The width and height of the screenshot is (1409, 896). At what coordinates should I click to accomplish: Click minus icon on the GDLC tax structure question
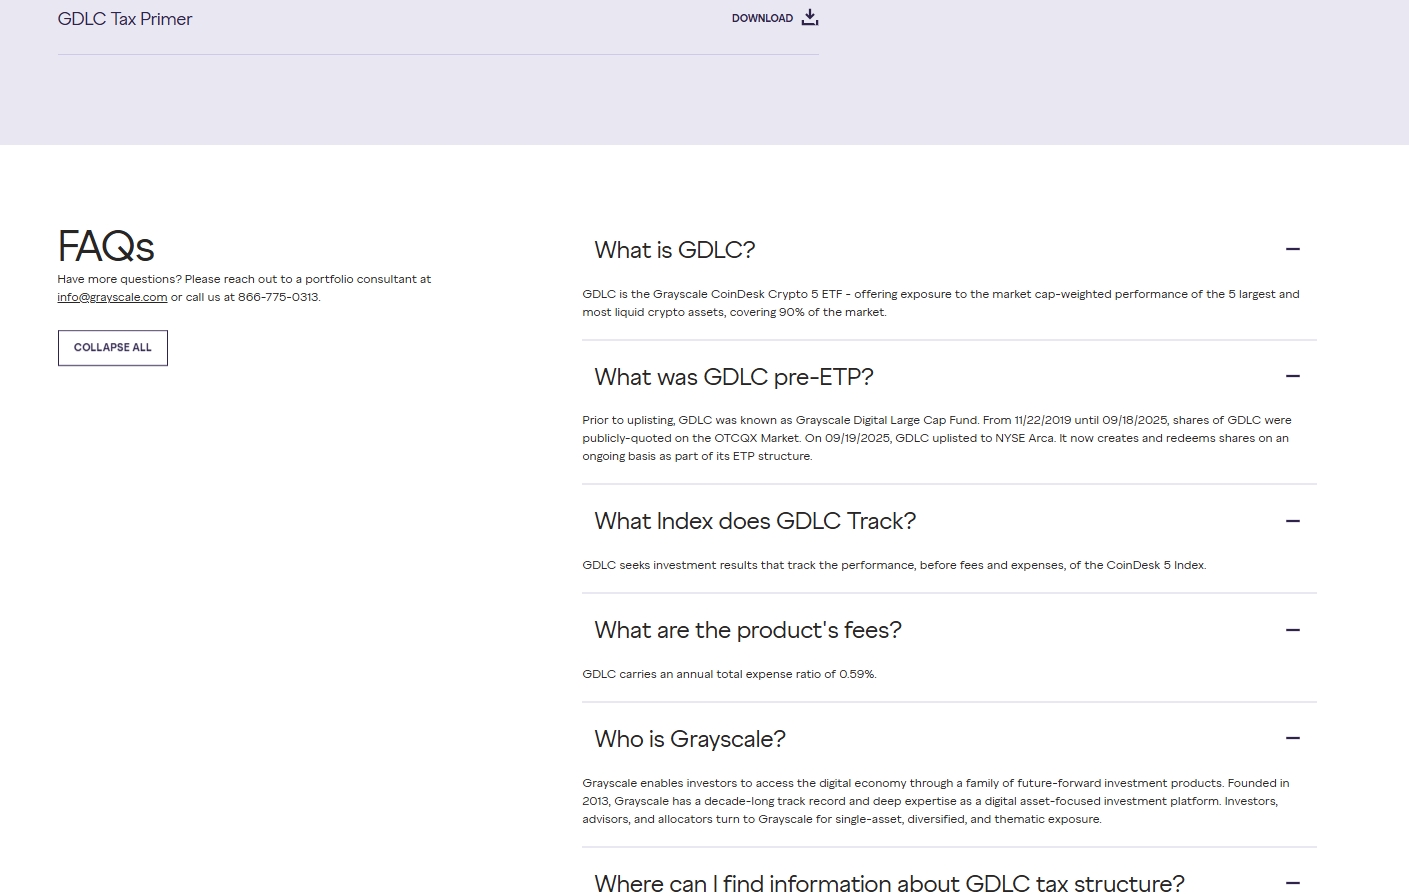[1292, 883]
